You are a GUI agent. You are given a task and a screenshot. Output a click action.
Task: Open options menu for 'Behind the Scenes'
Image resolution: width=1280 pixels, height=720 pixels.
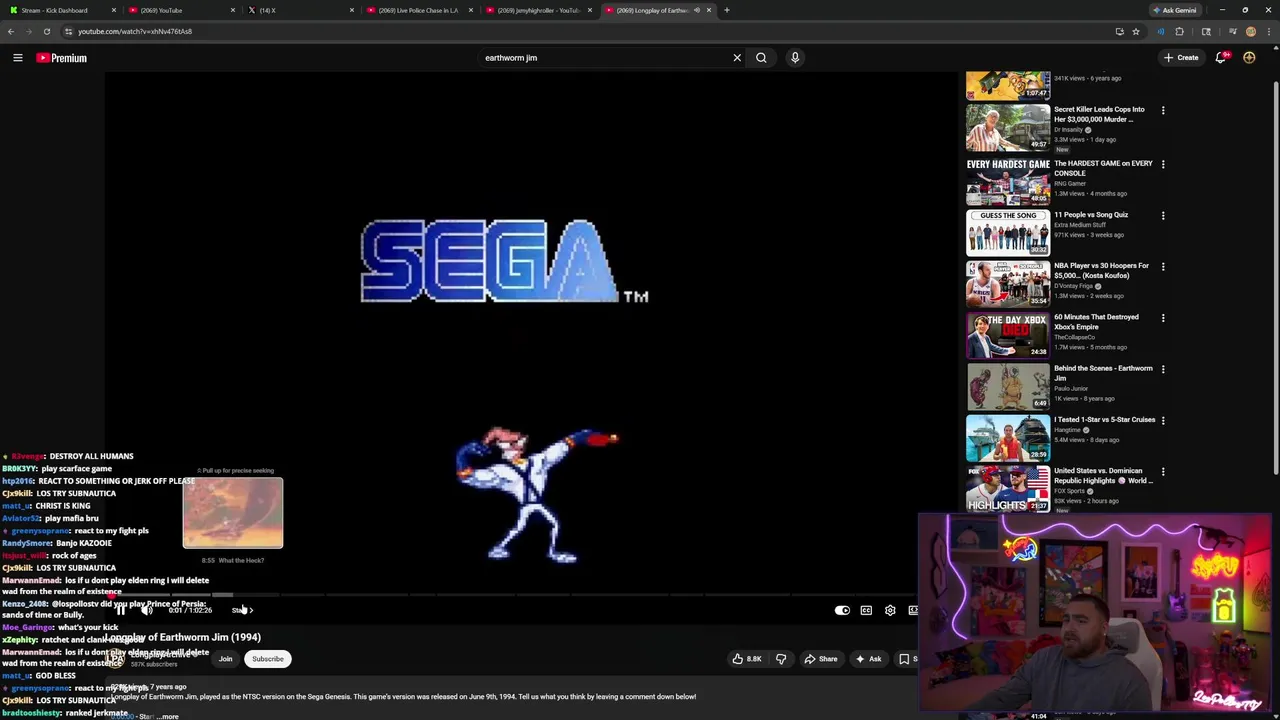[1163, 369]
